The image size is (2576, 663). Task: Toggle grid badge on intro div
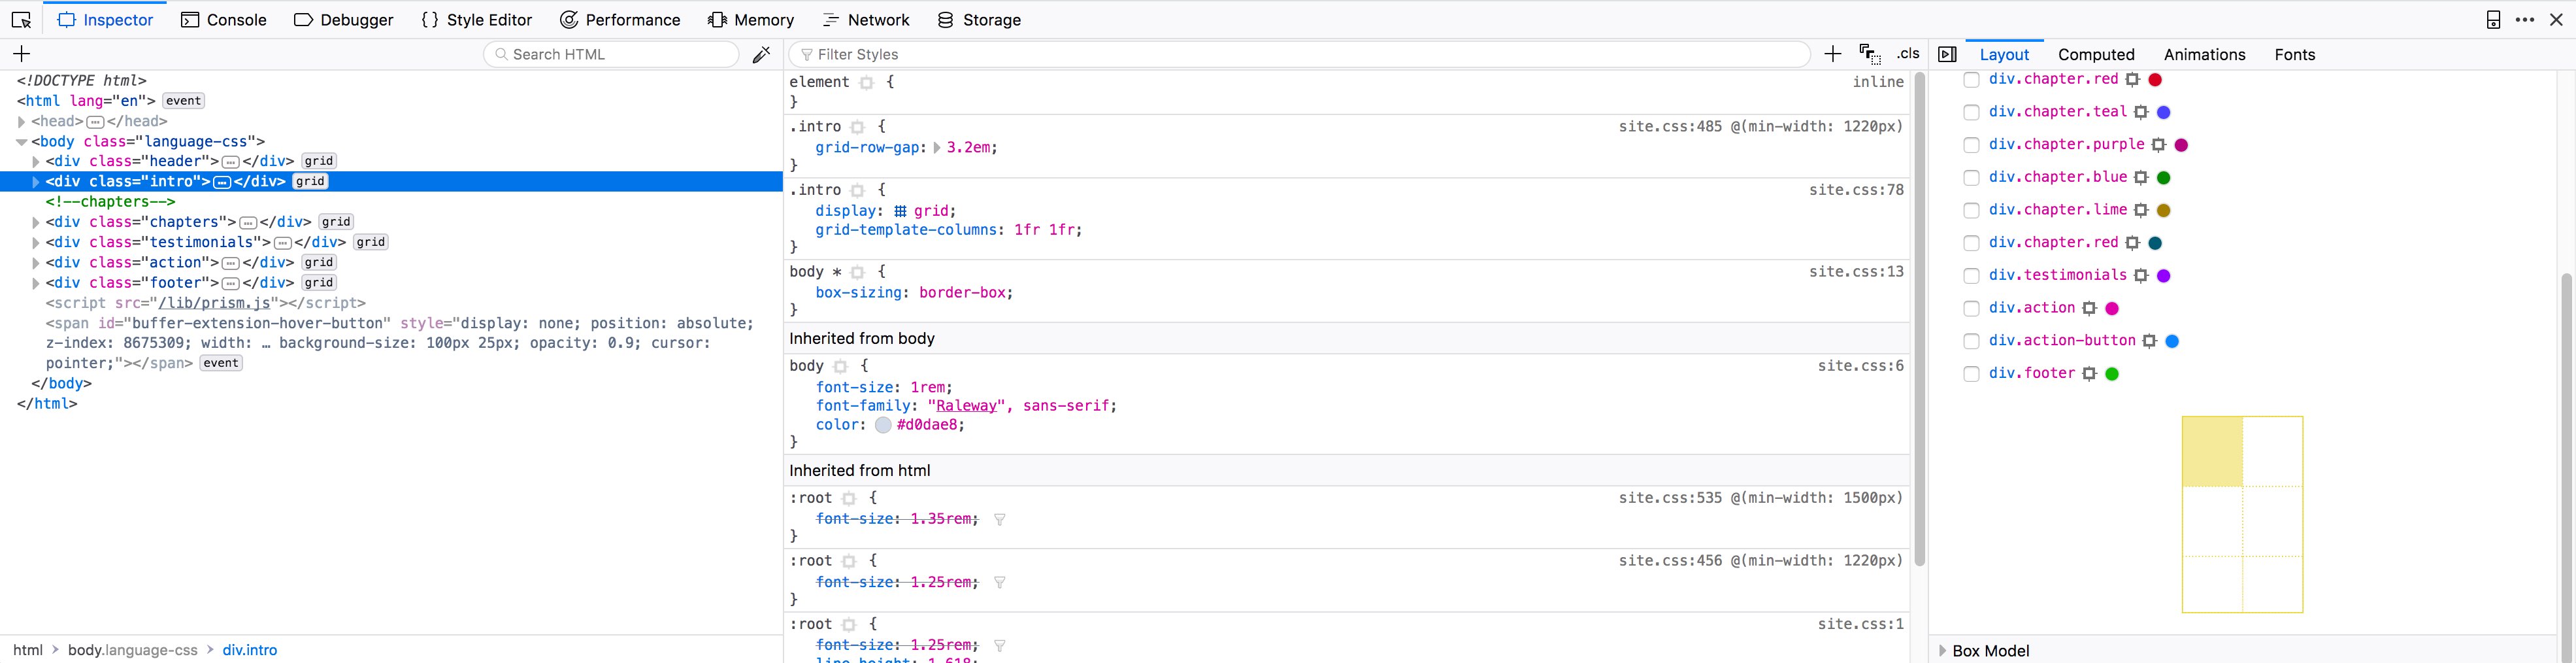(310, 182)
